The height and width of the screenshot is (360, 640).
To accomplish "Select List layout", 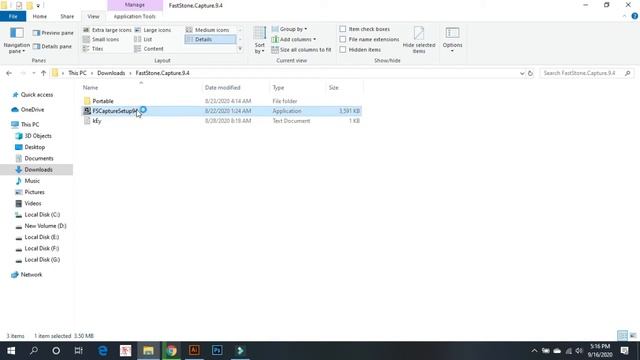I will (x=143, y=39).
